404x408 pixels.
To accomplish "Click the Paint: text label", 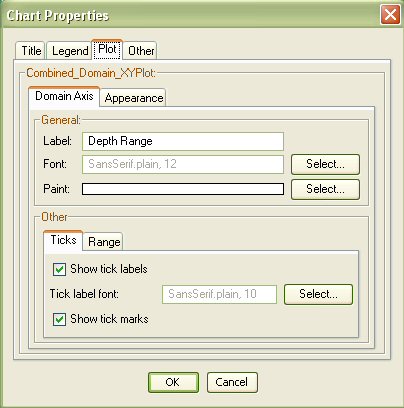I will click(x=56, y=189).
